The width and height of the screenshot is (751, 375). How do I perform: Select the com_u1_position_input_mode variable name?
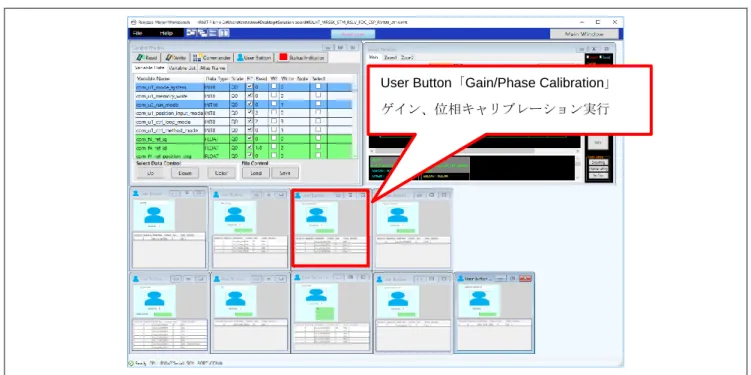(x=169, y=113)
